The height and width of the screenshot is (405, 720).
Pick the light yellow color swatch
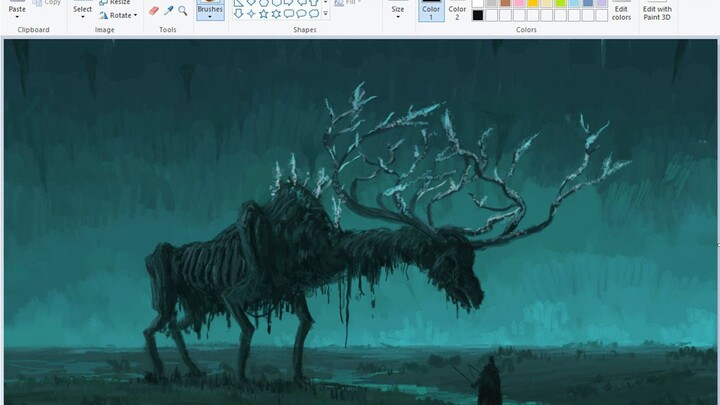(x=546, y=3)
